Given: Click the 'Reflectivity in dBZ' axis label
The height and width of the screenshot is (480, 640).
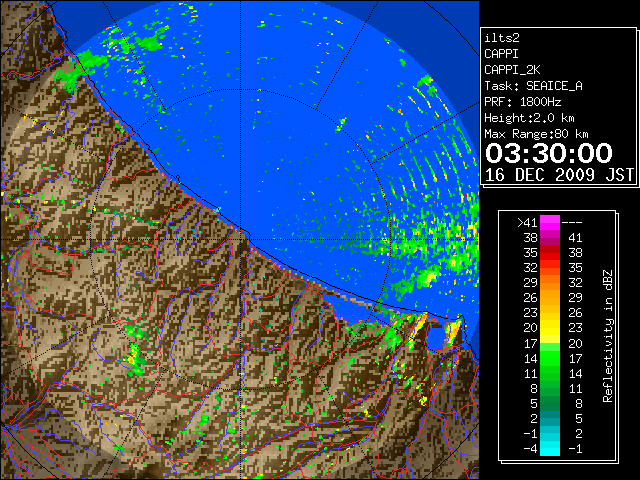Looking at the screenshot, I should (608, 336).
